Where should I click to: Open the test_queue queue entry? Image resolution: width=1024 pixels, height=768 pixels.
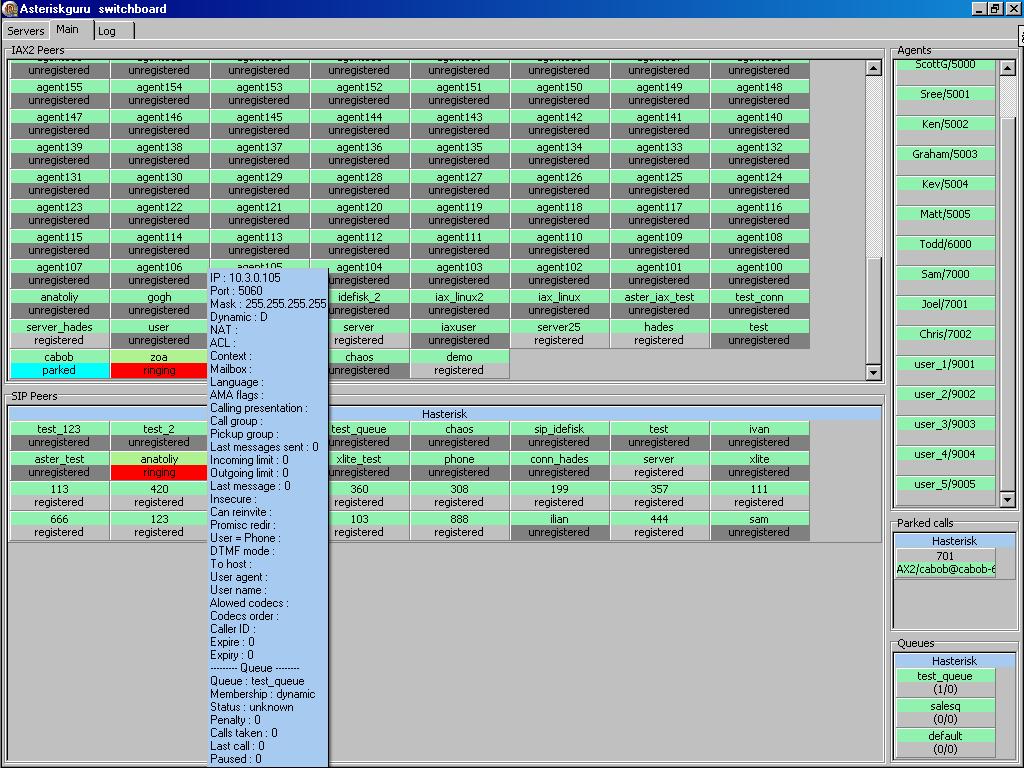click(x=945, y=683)
